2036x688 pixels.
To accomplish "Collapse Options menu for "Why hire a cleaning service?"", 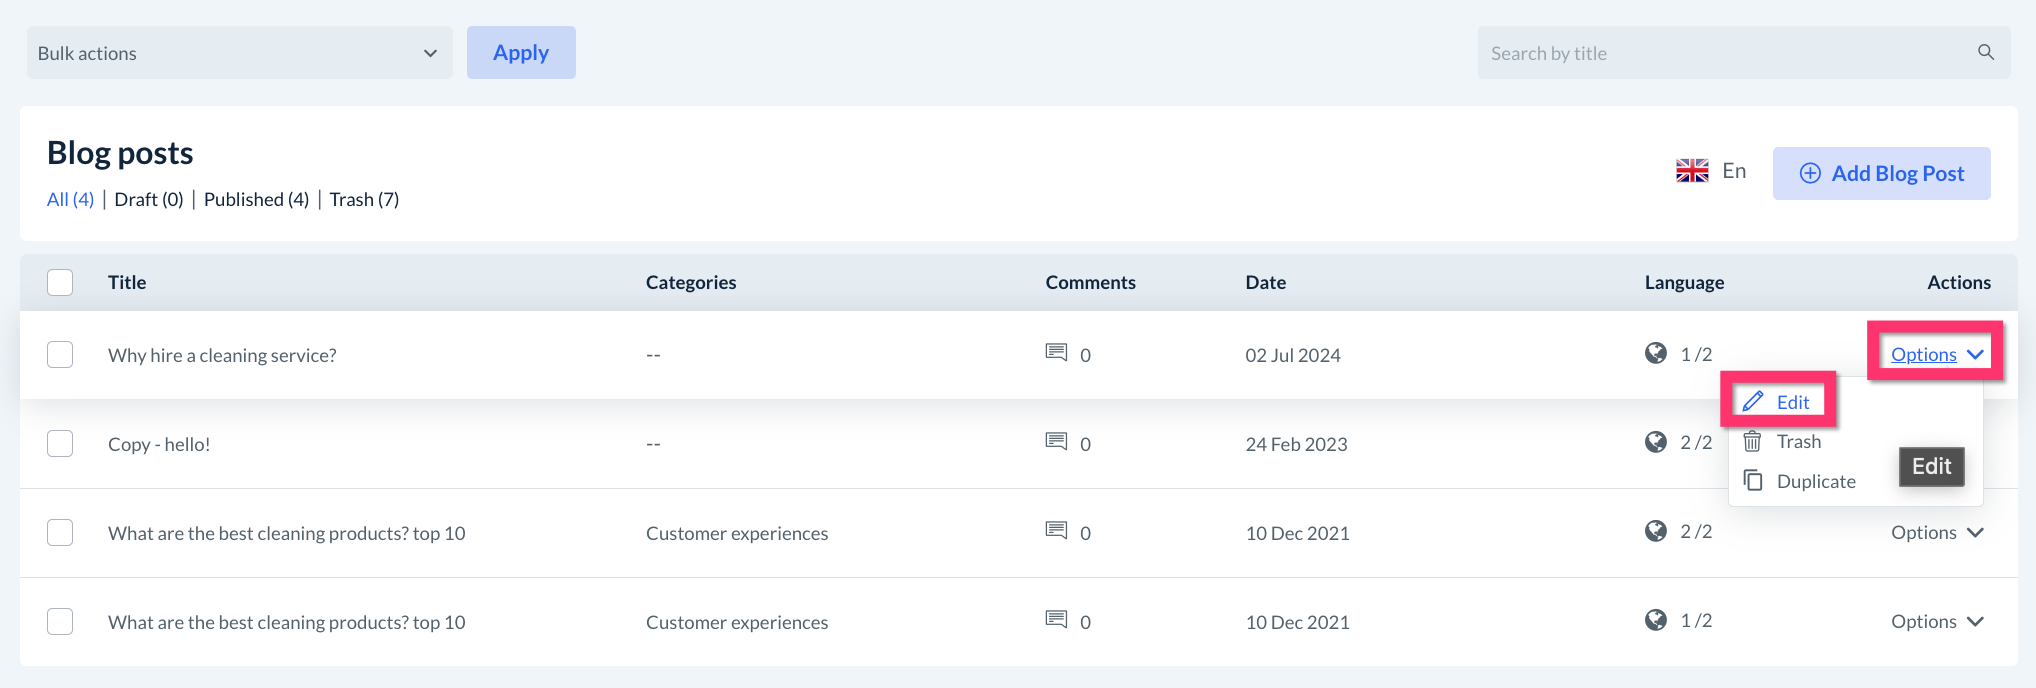I will point(1936,355).
